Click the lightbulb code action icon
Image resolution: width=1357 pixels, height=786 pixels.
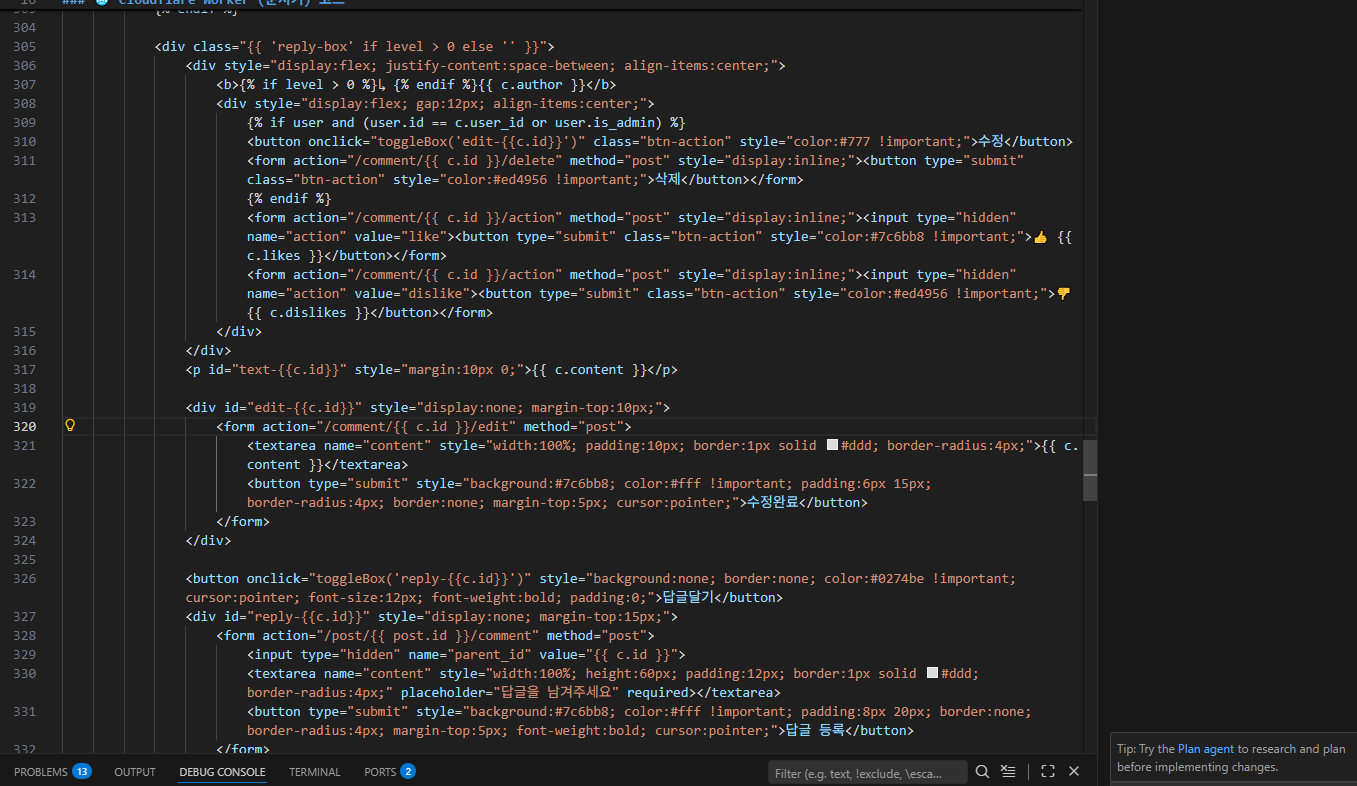click(x=70, y=426)
